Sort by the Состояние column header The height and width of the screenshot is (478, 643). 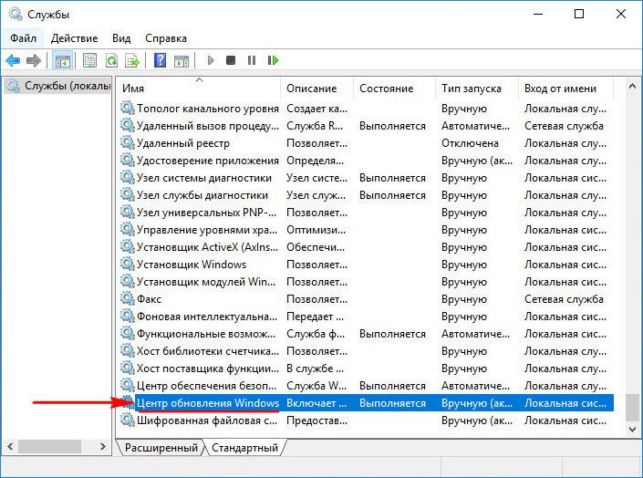pos(394,88)
